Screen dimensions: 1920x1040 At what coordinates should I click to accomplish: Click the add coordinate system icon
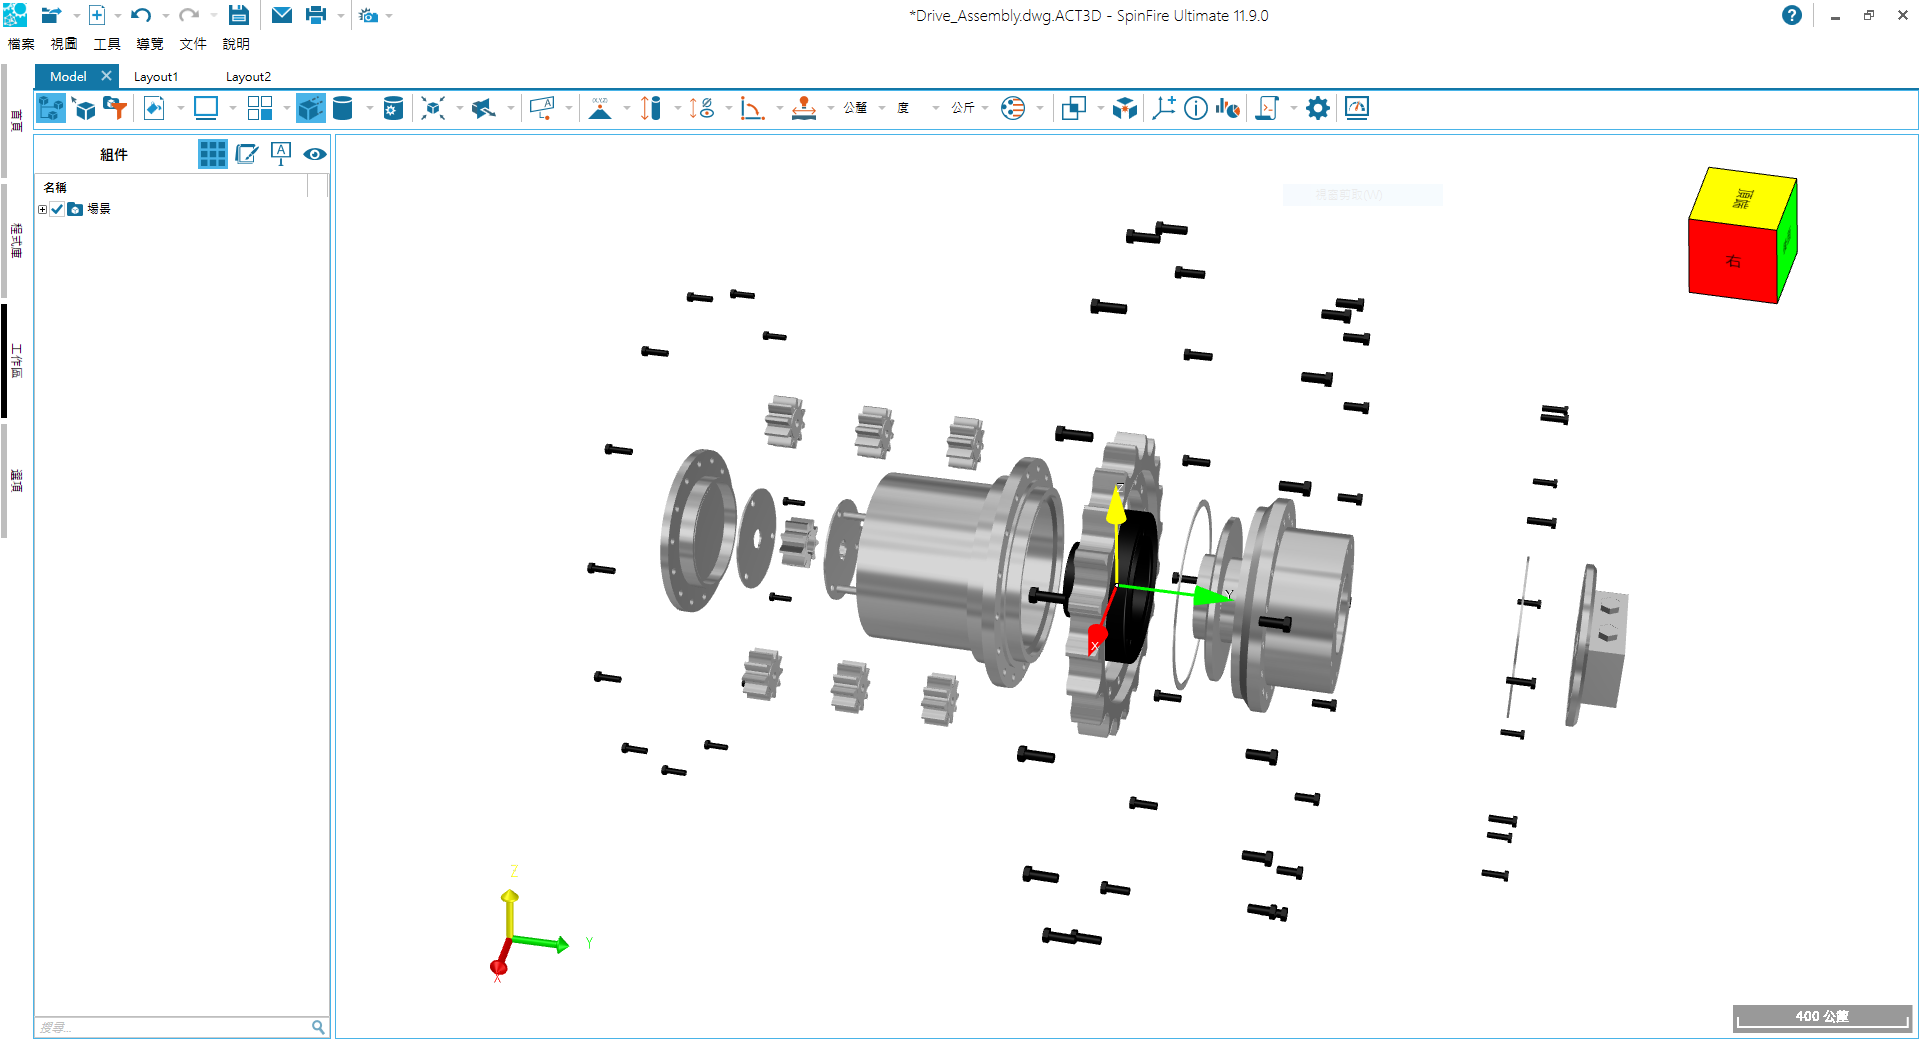coord(1164,108)
